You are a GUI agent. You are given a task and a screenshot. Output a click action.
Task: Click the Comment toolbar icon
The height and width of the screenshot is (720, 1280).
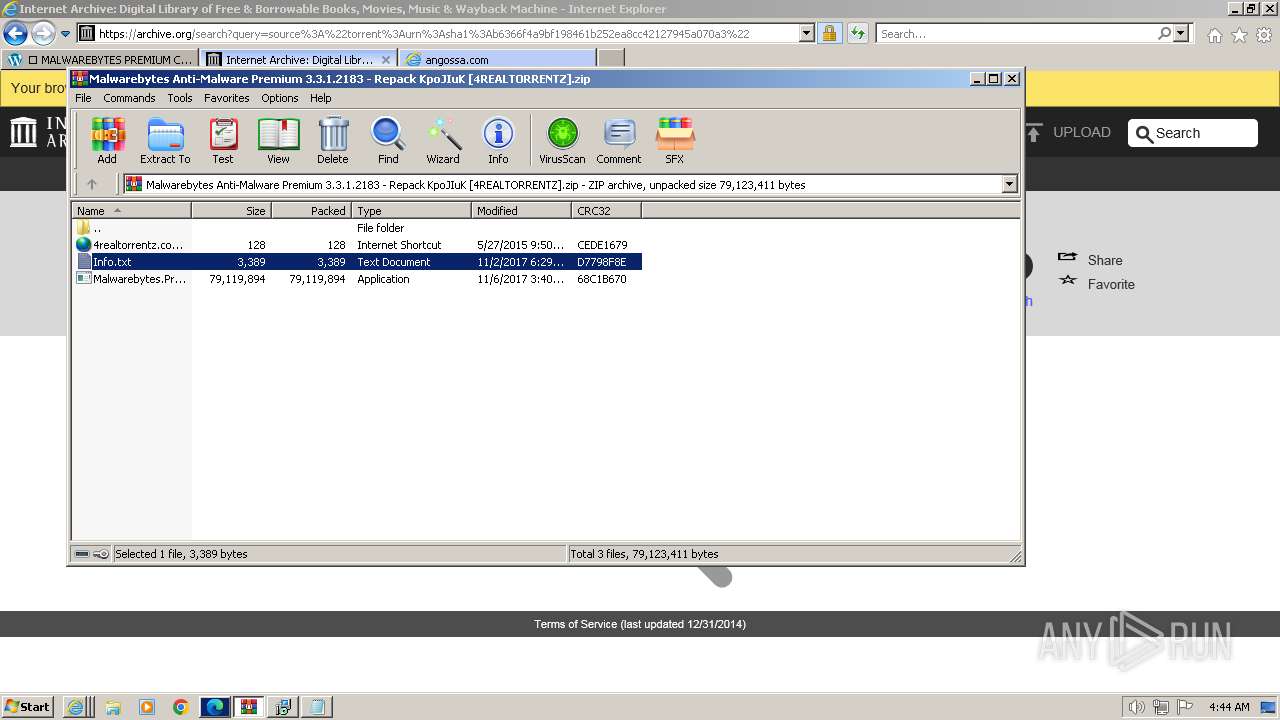click(x=619, y=140)
